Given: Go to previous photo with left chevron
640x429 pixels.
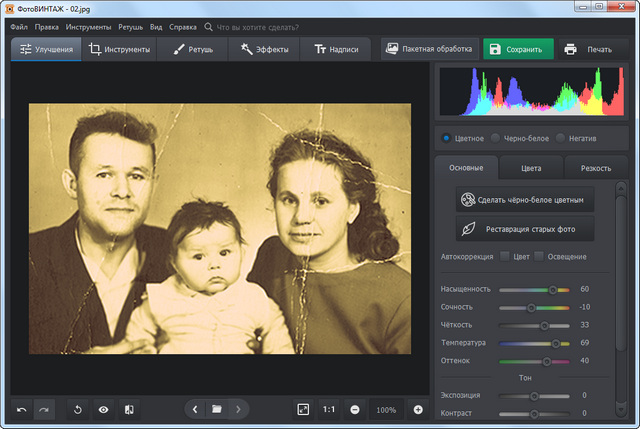Looking at the screenshot, I should coord(196,409).
